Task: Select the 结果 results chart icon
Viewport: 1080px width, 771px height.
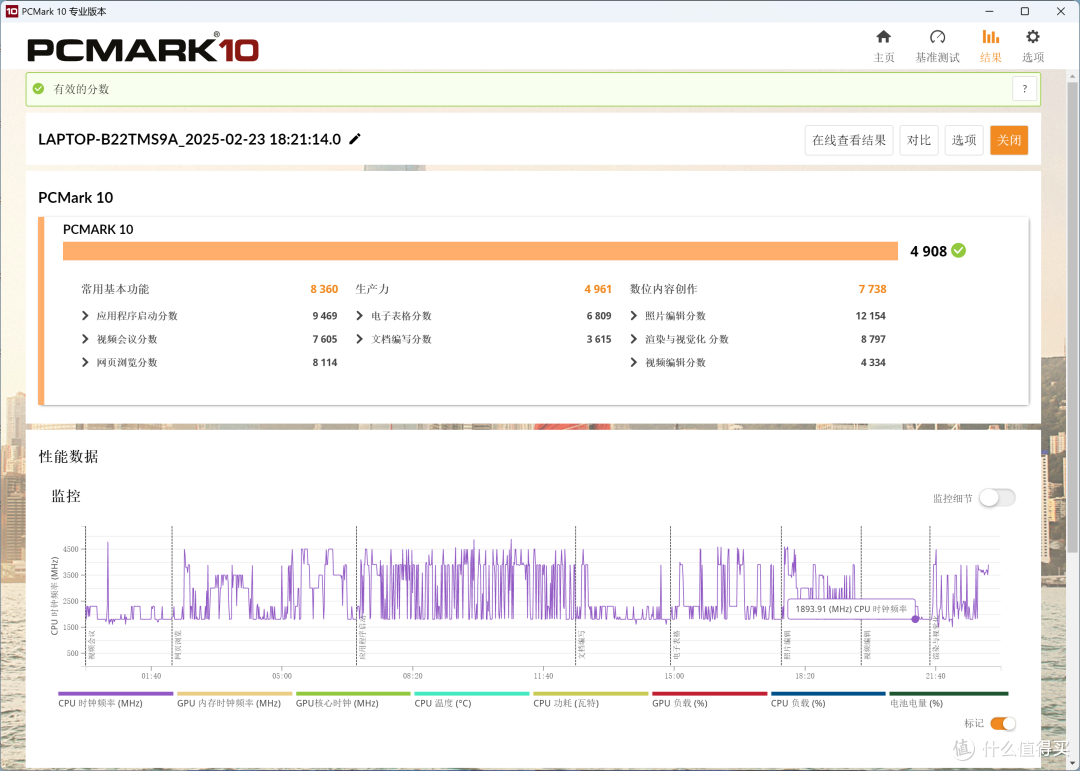Action: click(990, 37)
